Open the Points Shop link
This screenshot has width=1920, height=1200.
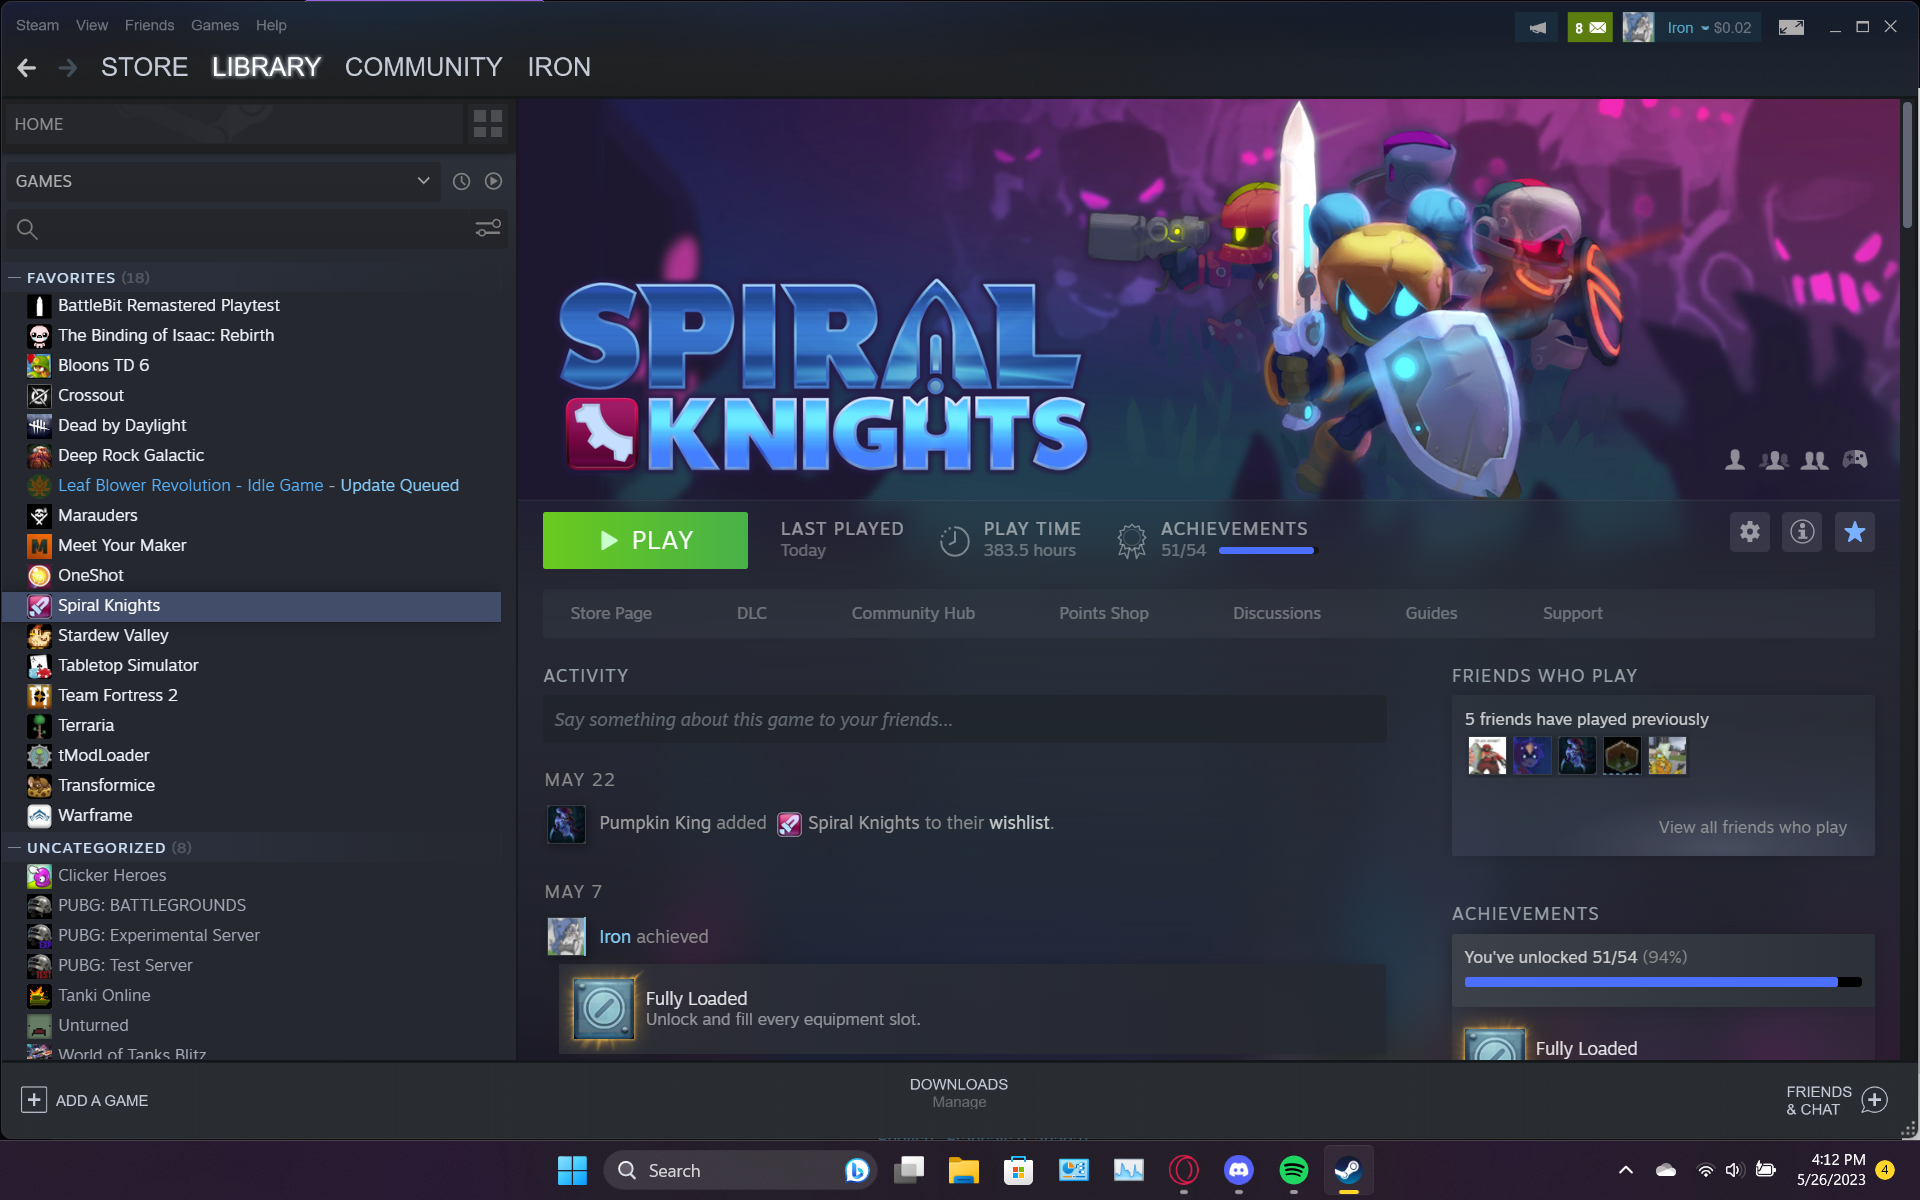pyautogui.click(x=1104, y=613)
